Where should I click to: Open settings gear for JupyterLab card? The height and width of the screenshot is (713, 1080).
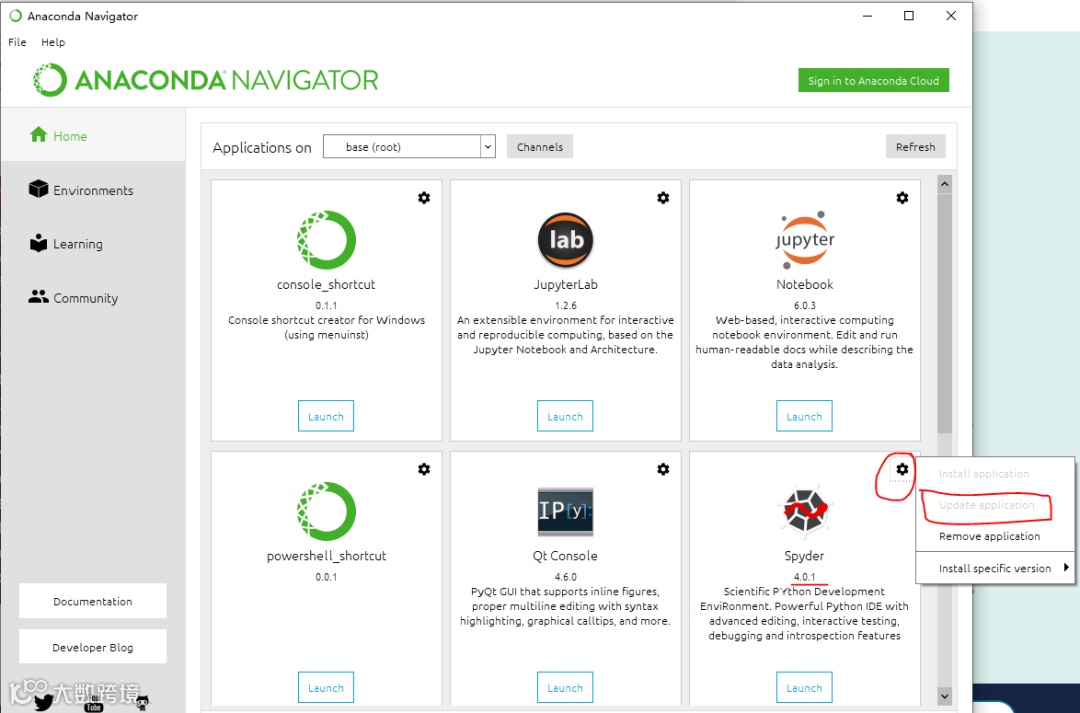[663, 198]
